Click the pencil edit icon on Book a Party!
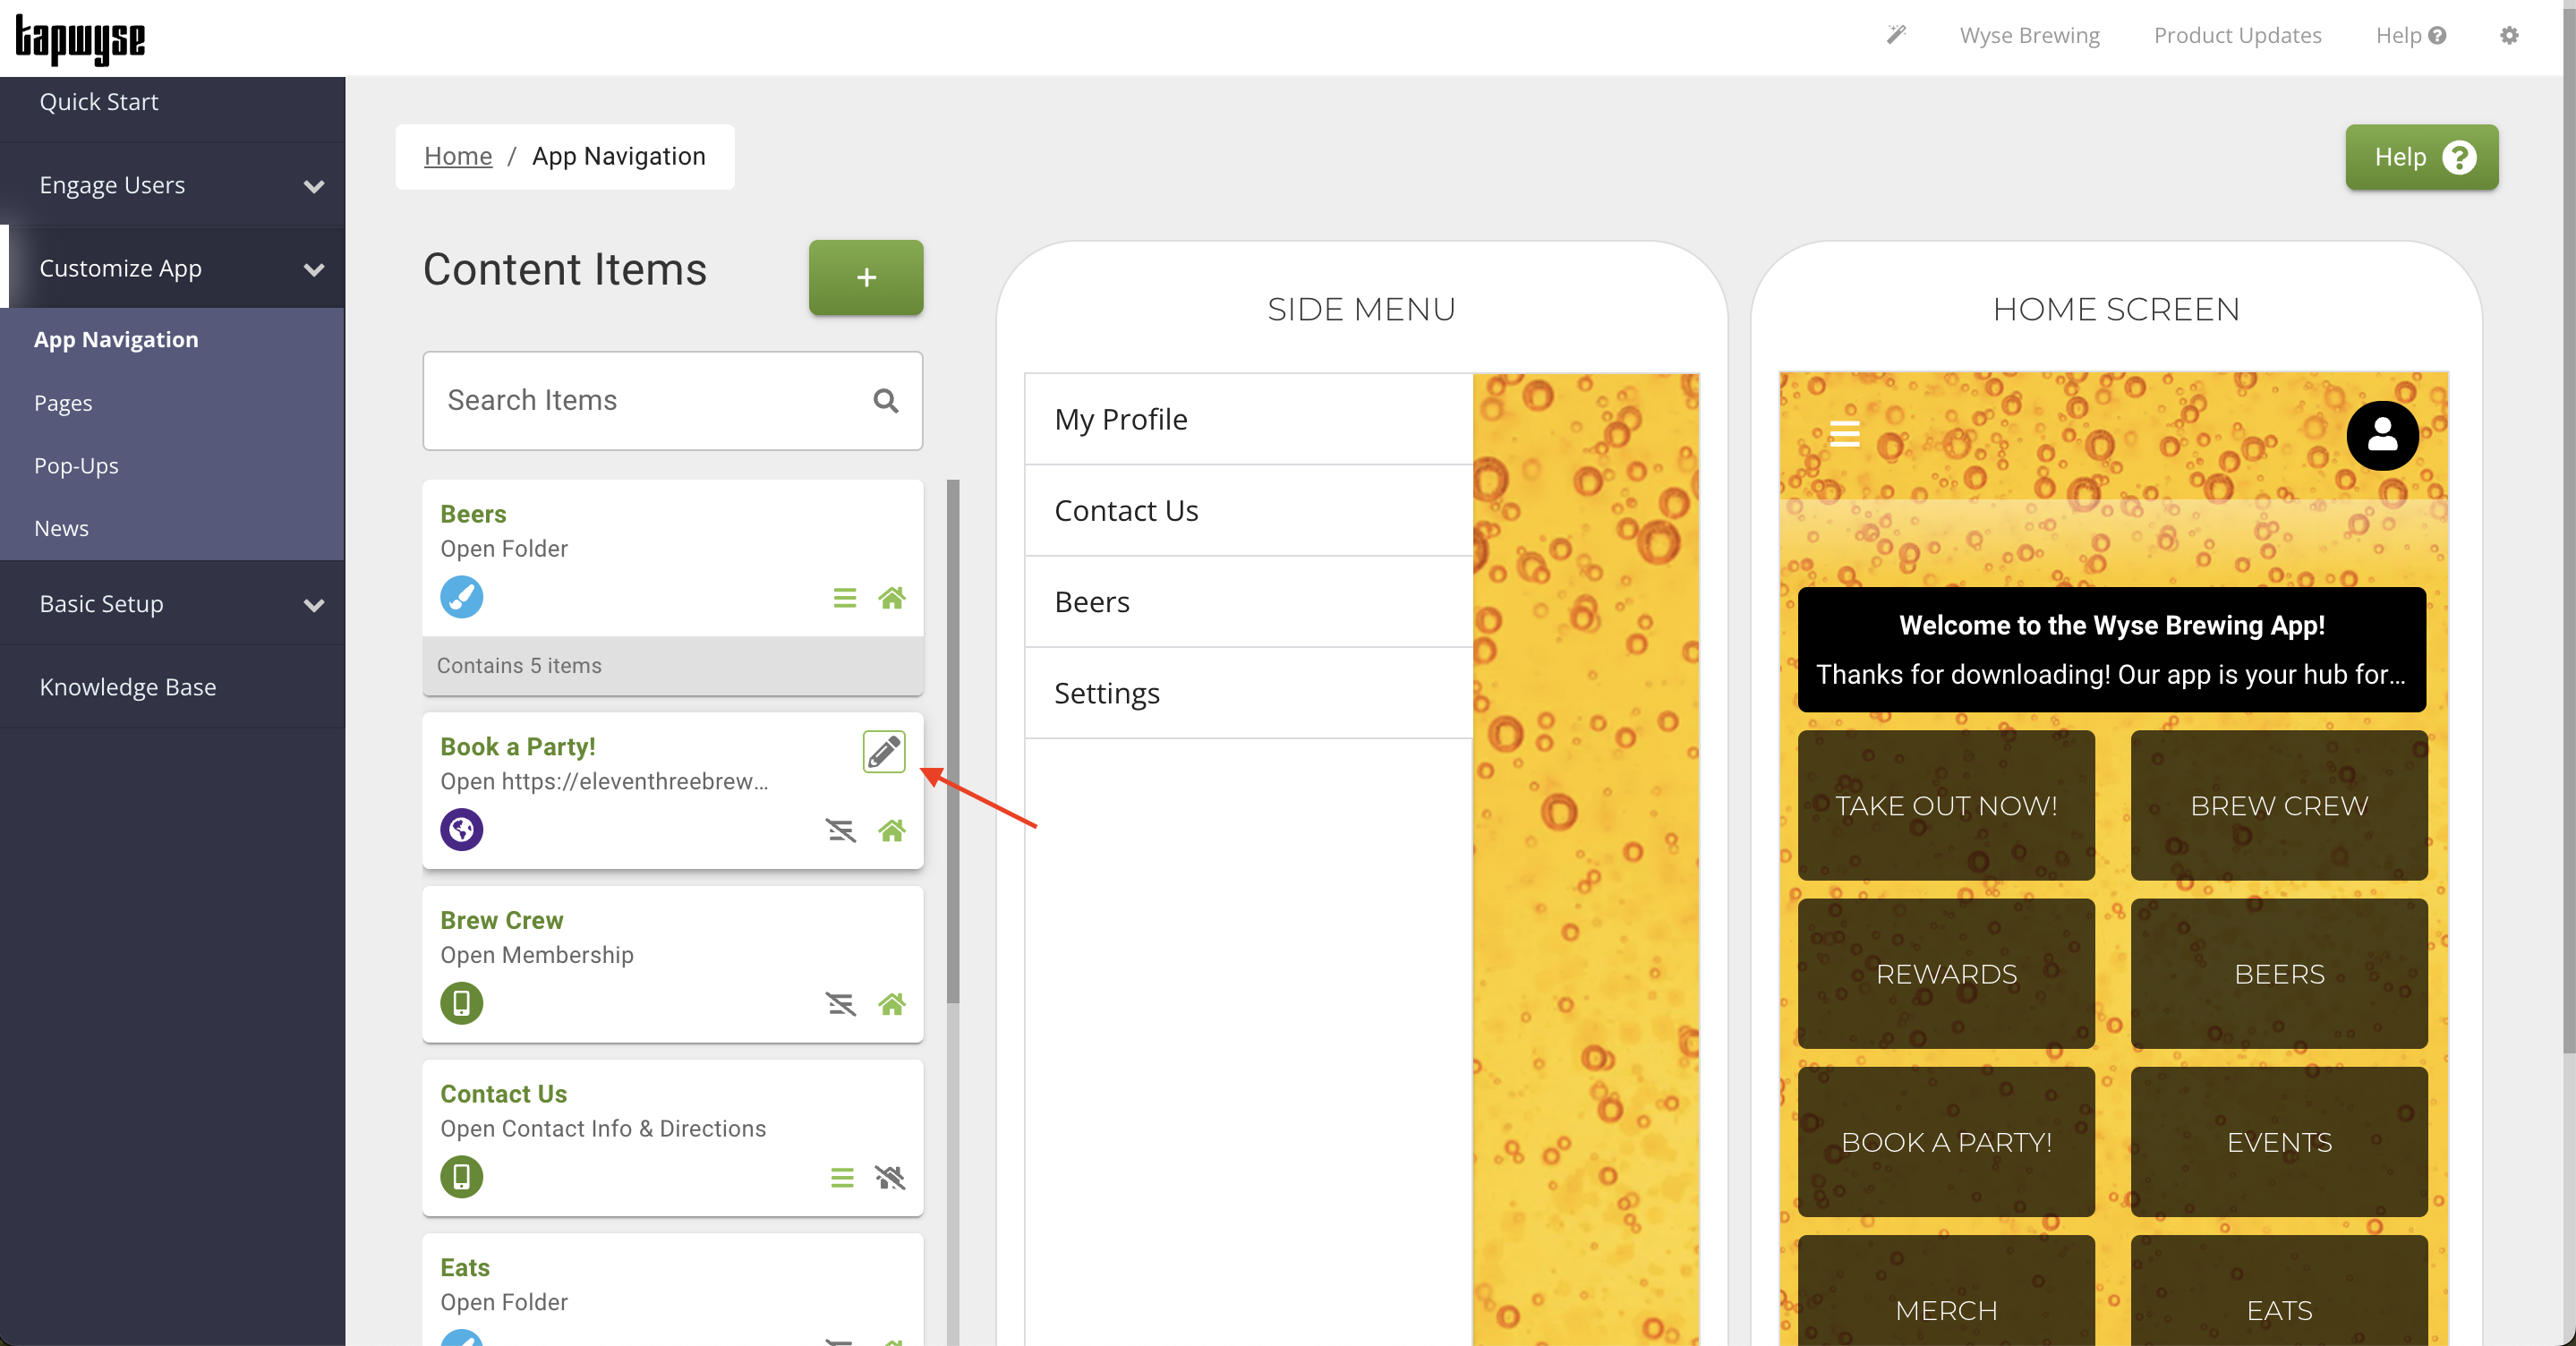Screen dimensions: 2576x1346 883,752
